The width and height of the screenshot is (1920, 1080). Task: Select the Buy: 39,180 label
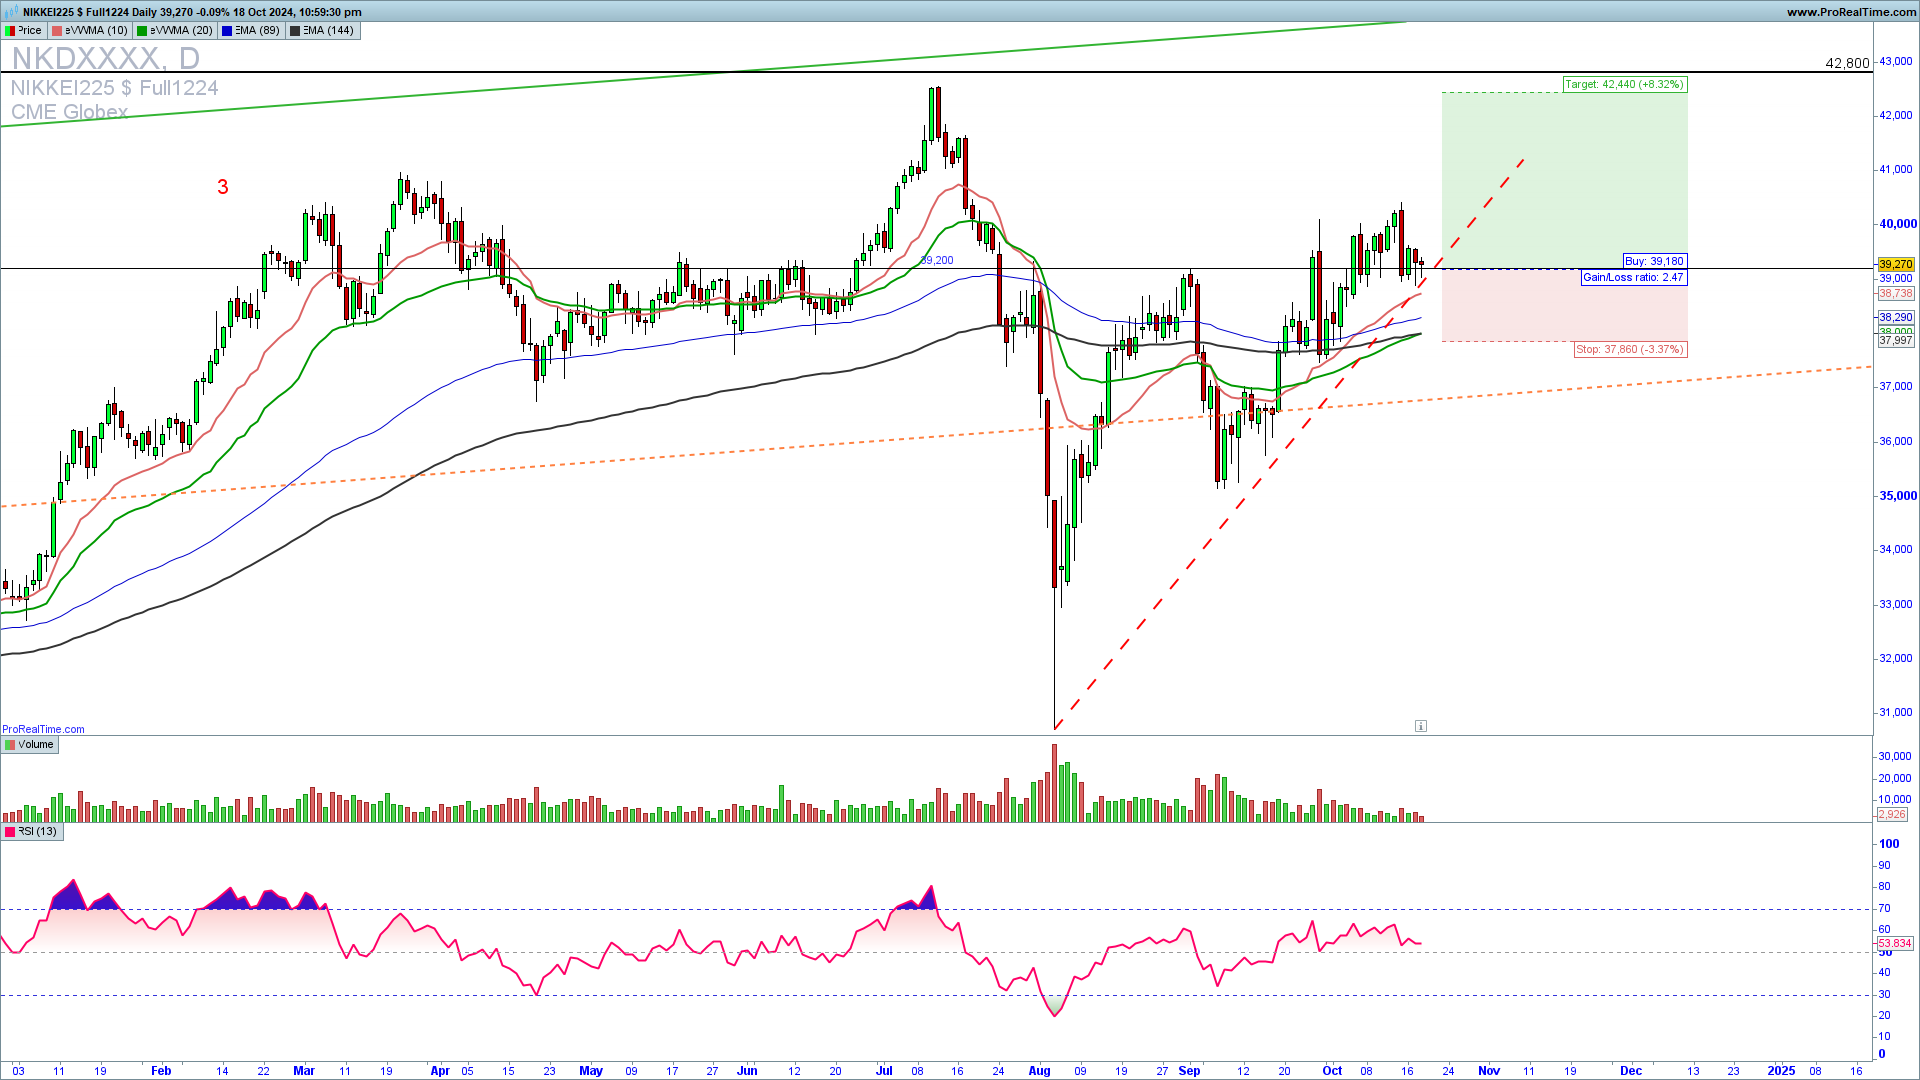tap(1654, 261)
